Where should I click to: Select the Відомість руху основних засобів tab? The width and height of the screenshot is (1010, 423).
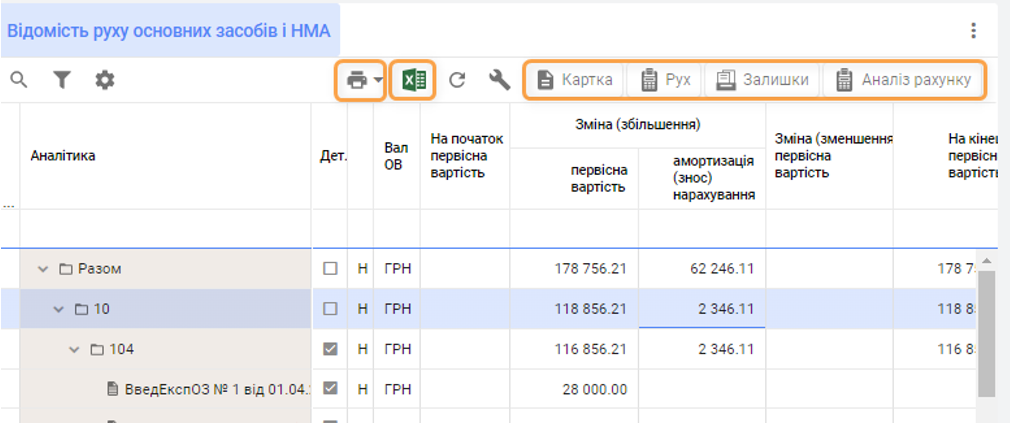click(169, 30)
